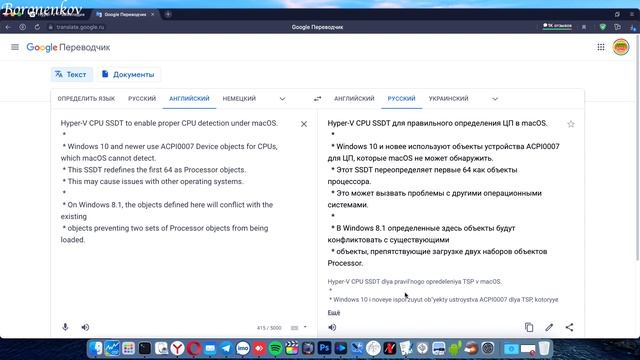
Task: Save translation with the star icon
Action: 571,124
